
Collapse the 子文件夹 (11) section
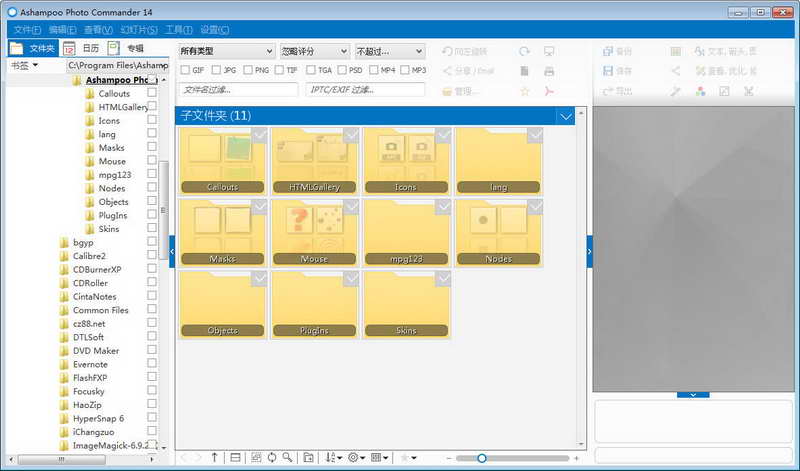click(565, 116)
